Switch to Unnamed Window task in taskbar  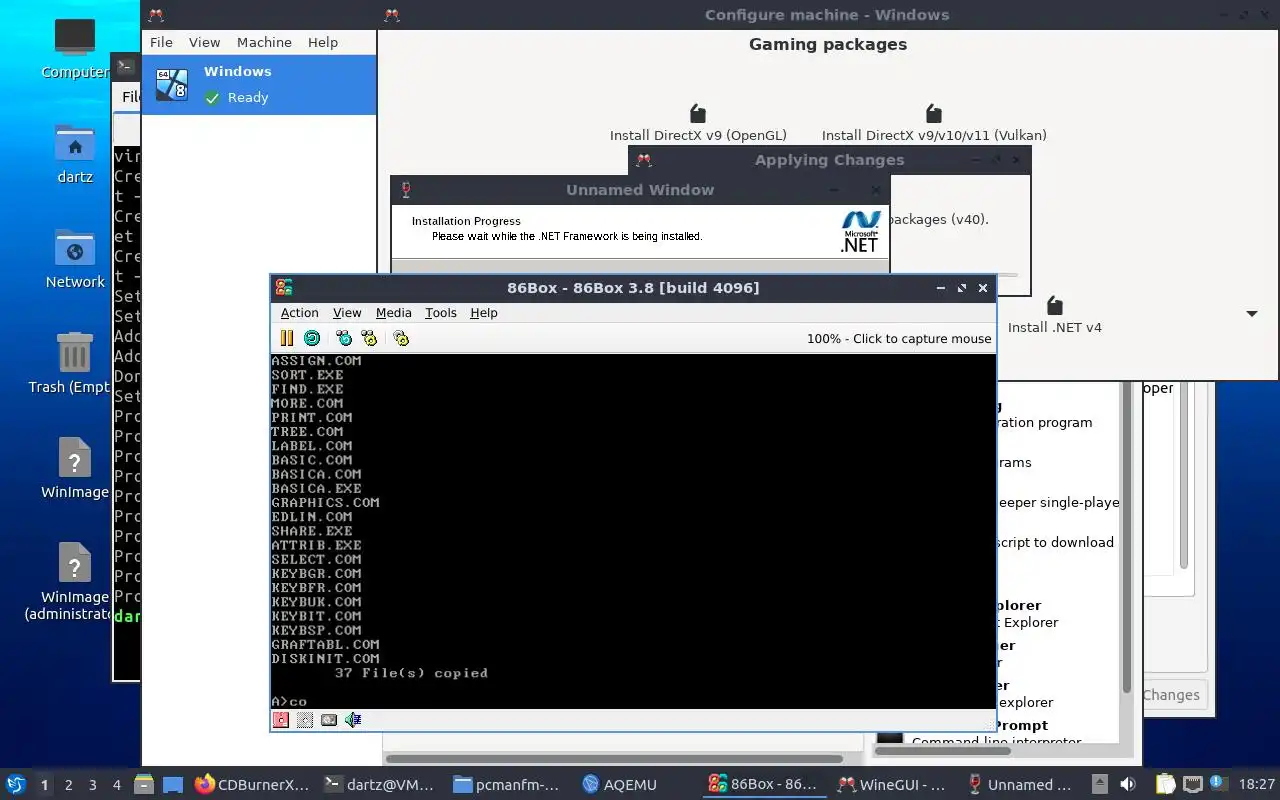pyautogui.click(x=1019, y=784)
